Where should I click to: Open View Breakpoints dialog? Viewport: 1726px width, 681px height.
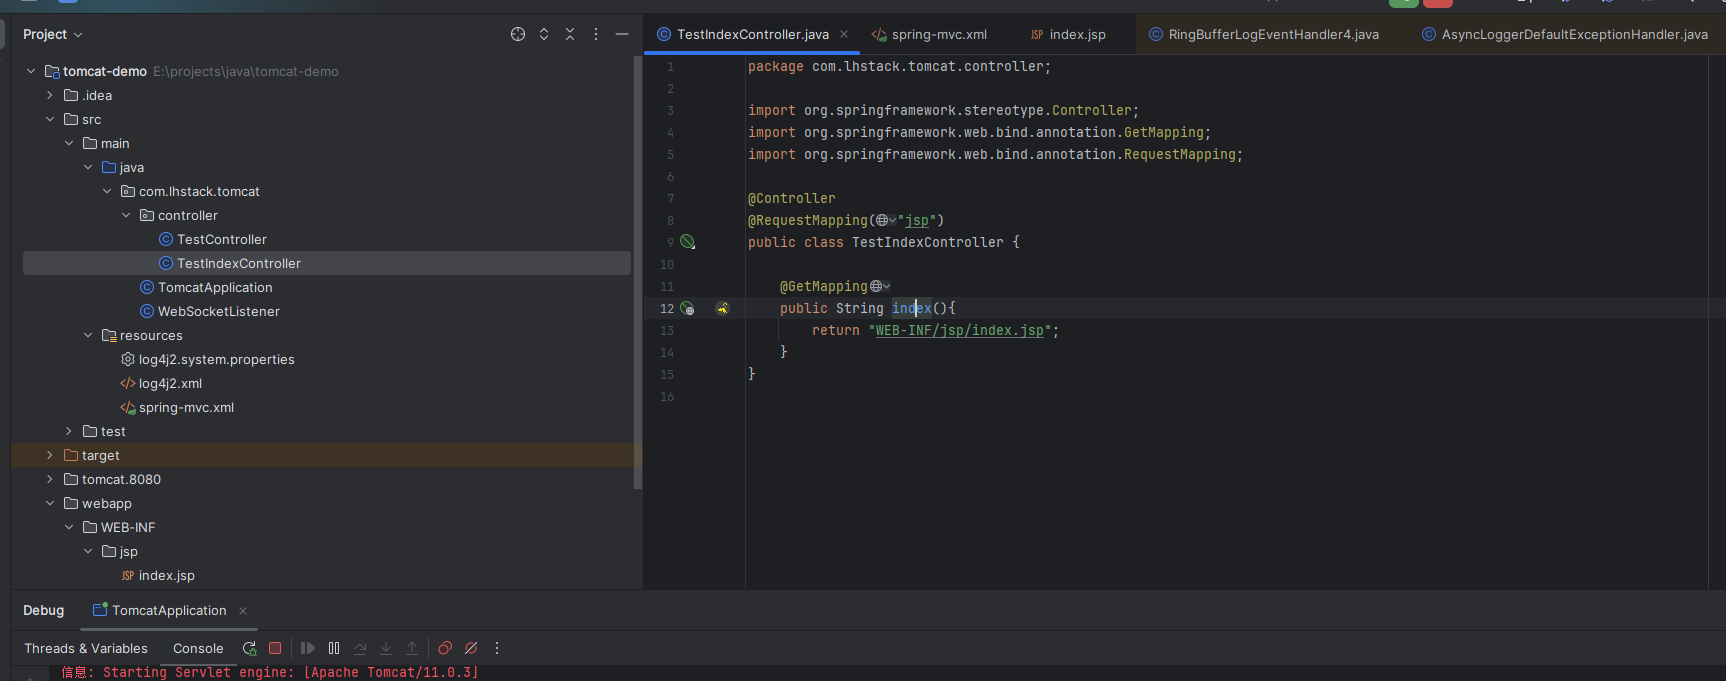(445, 648)
